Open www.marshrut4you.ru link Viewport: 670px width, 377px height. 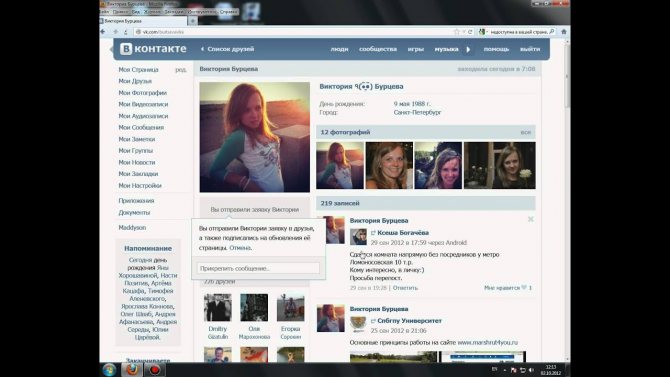tap(488, 343)
